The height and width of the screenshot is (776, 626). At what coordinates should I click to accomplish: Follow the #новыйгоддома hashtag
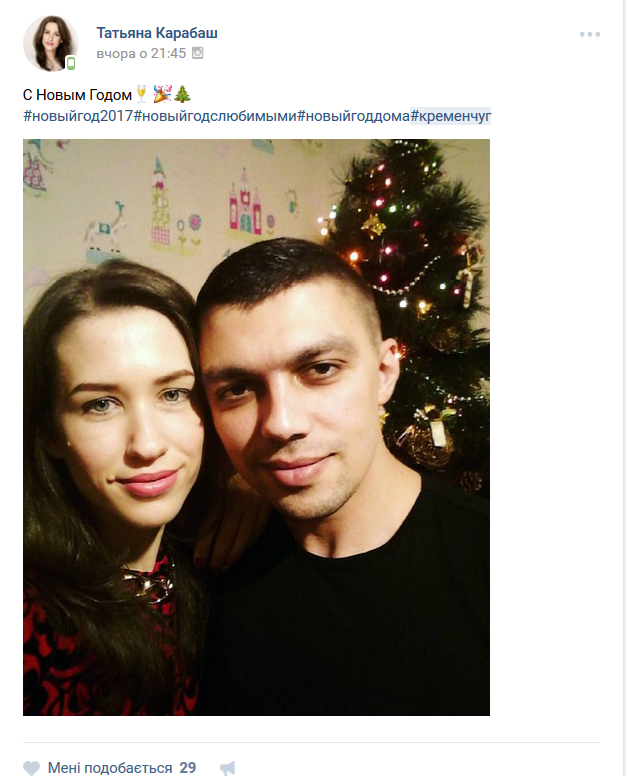(353, 116)
